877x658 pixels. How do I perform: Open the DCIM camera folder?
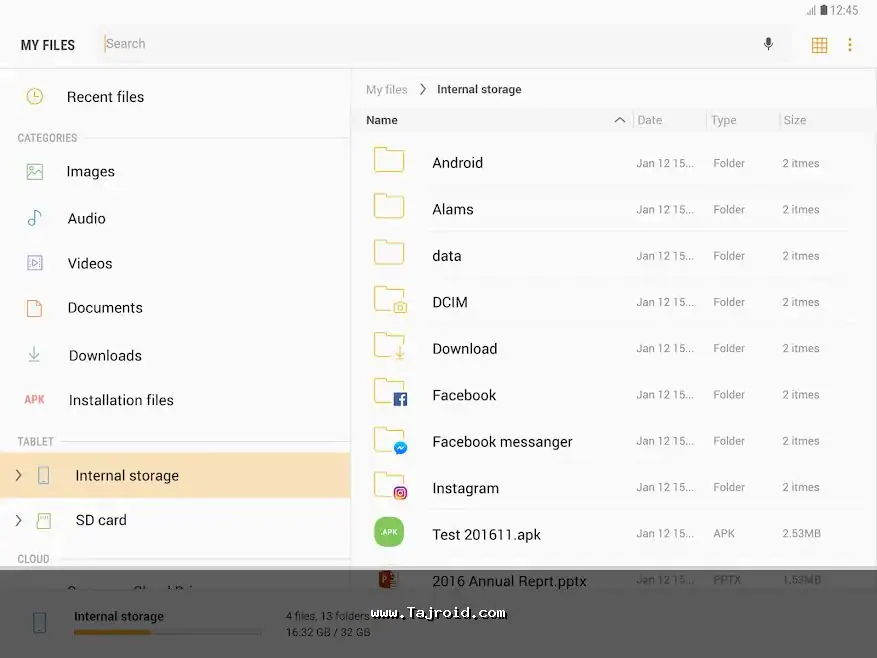[450, 302]
